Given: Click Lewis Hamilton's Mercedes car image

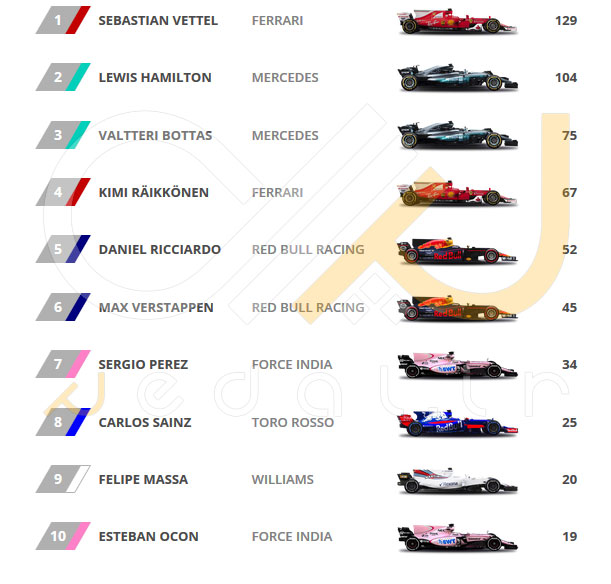Looking at the screenshot, I should [457, 78].
